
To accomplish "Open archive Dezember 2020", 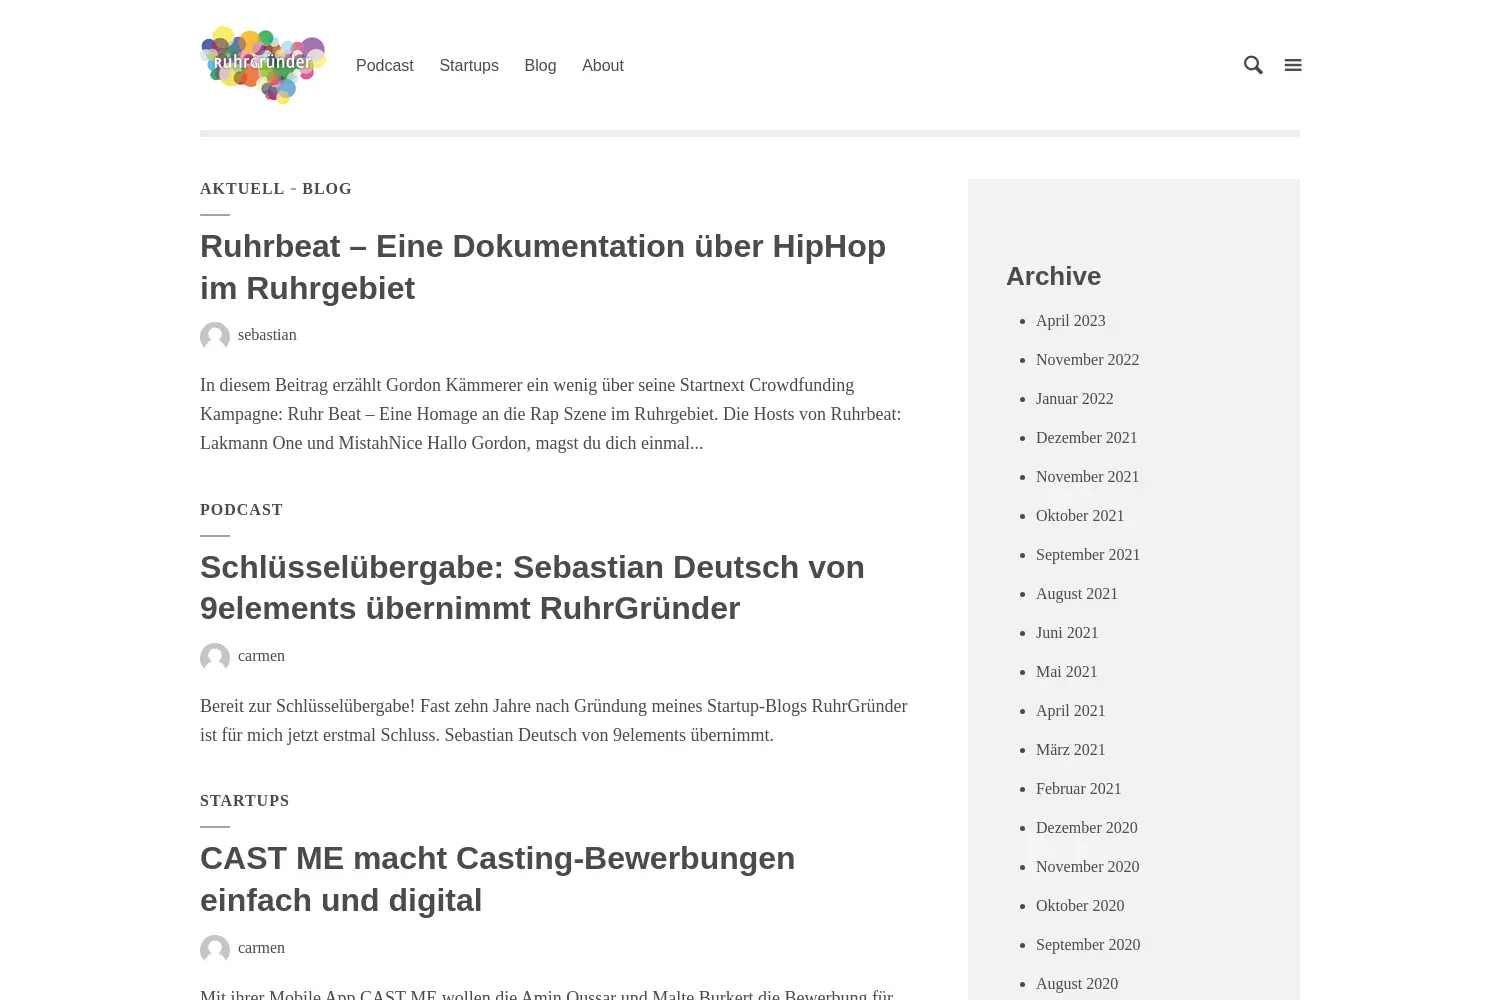I will (1086, 828).
